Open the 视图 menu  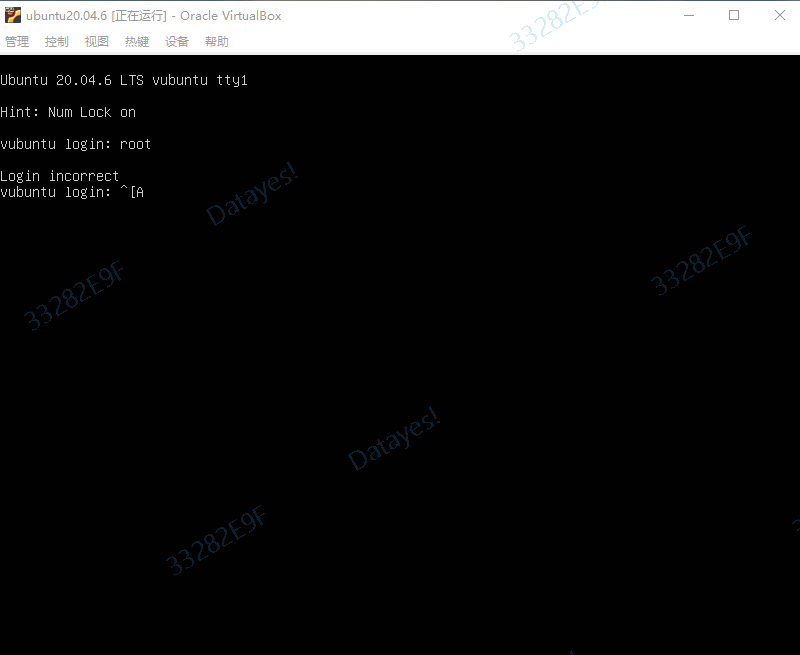tap(97, 42)
